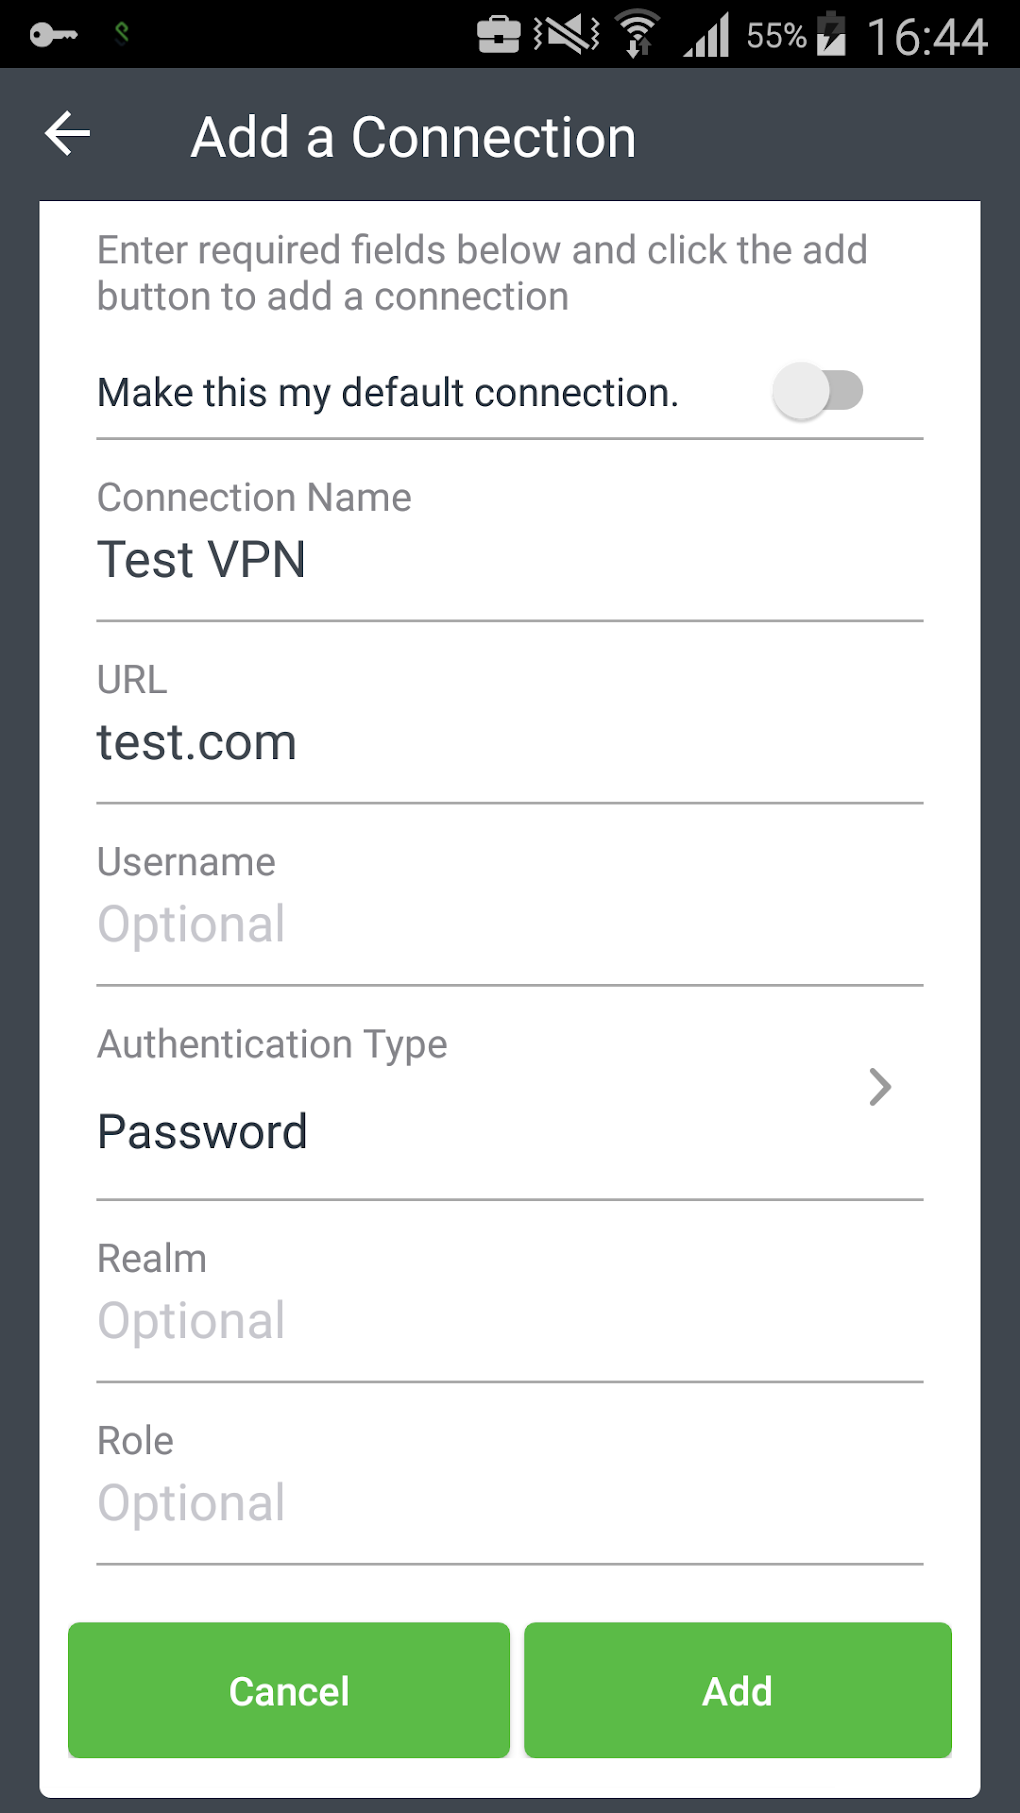The width and height of the screenshot is (1020, 1813).
Task: Tap the cellular signal bars icon
Action: pyautogui.click(x=707, y=36)
